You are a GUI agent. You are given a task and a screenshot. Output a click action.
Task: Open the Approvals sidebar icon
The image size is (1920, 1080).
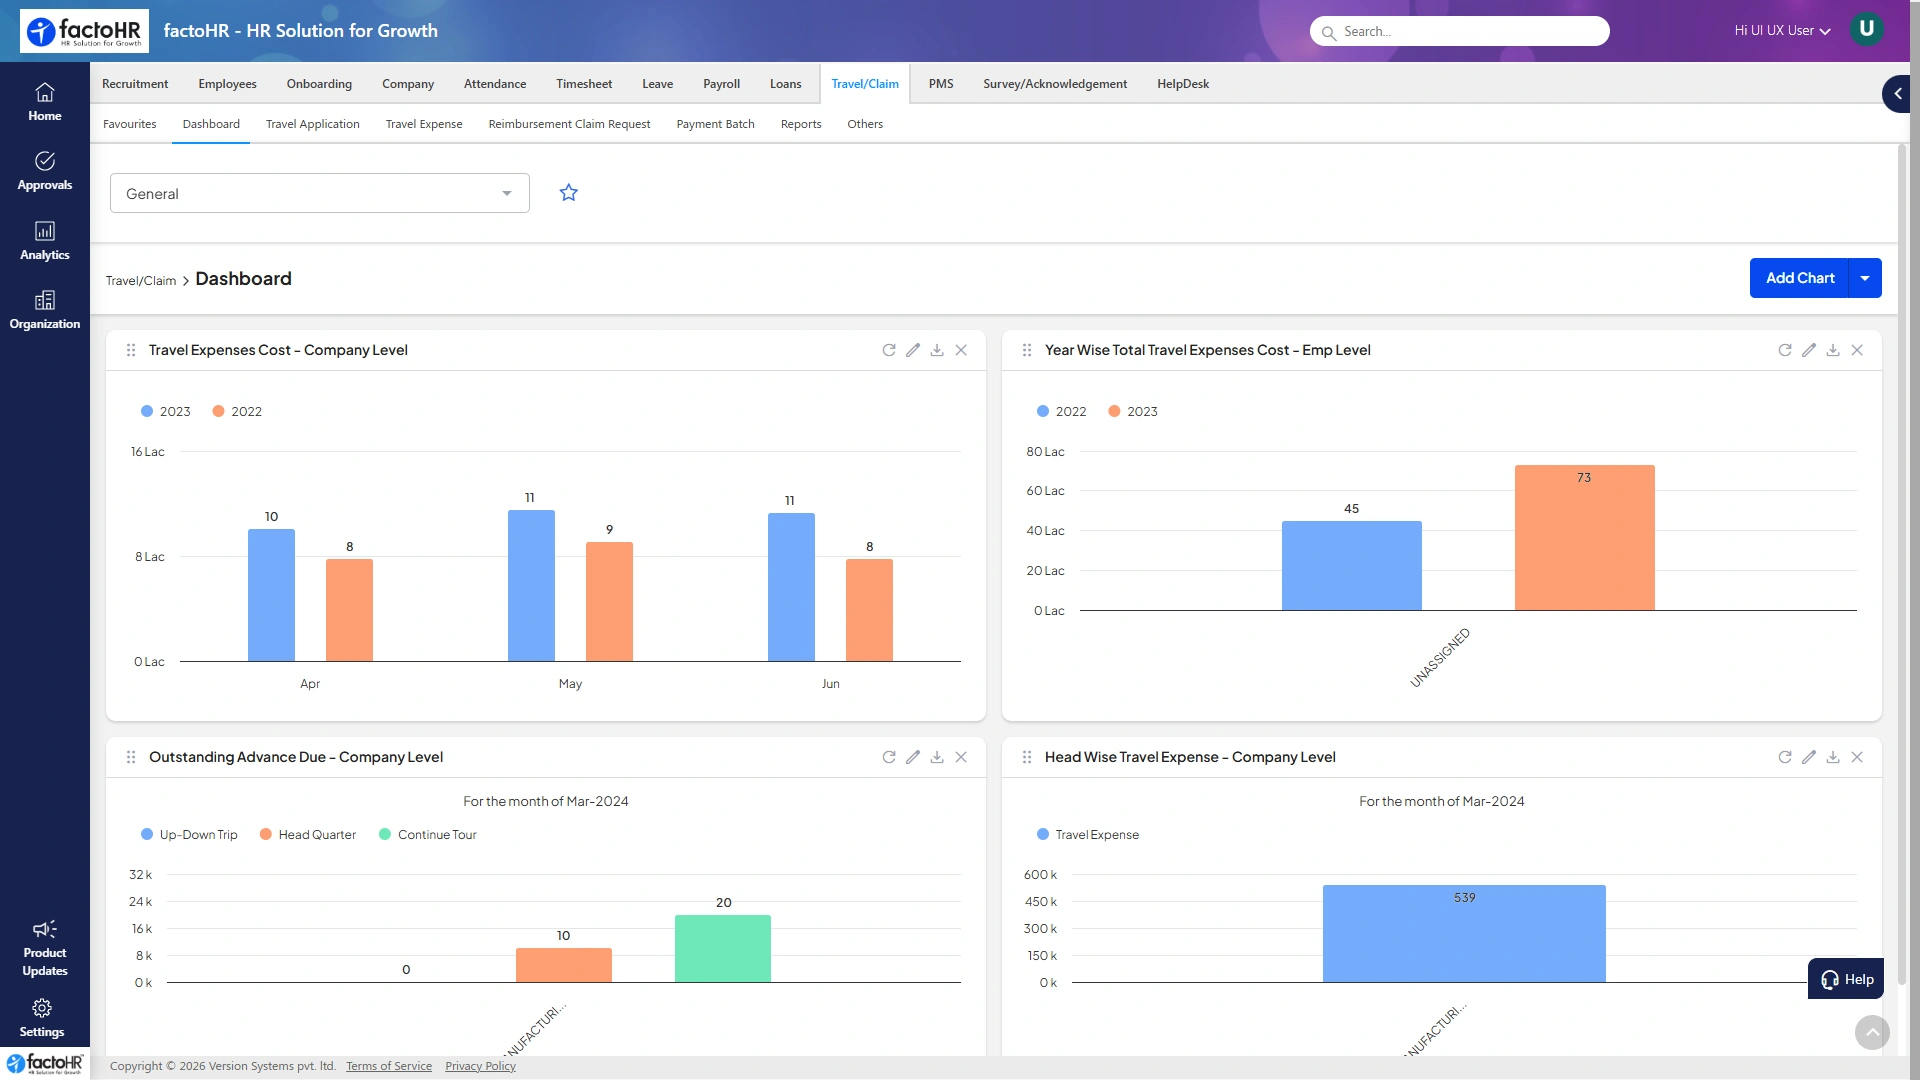pos(44,171)
